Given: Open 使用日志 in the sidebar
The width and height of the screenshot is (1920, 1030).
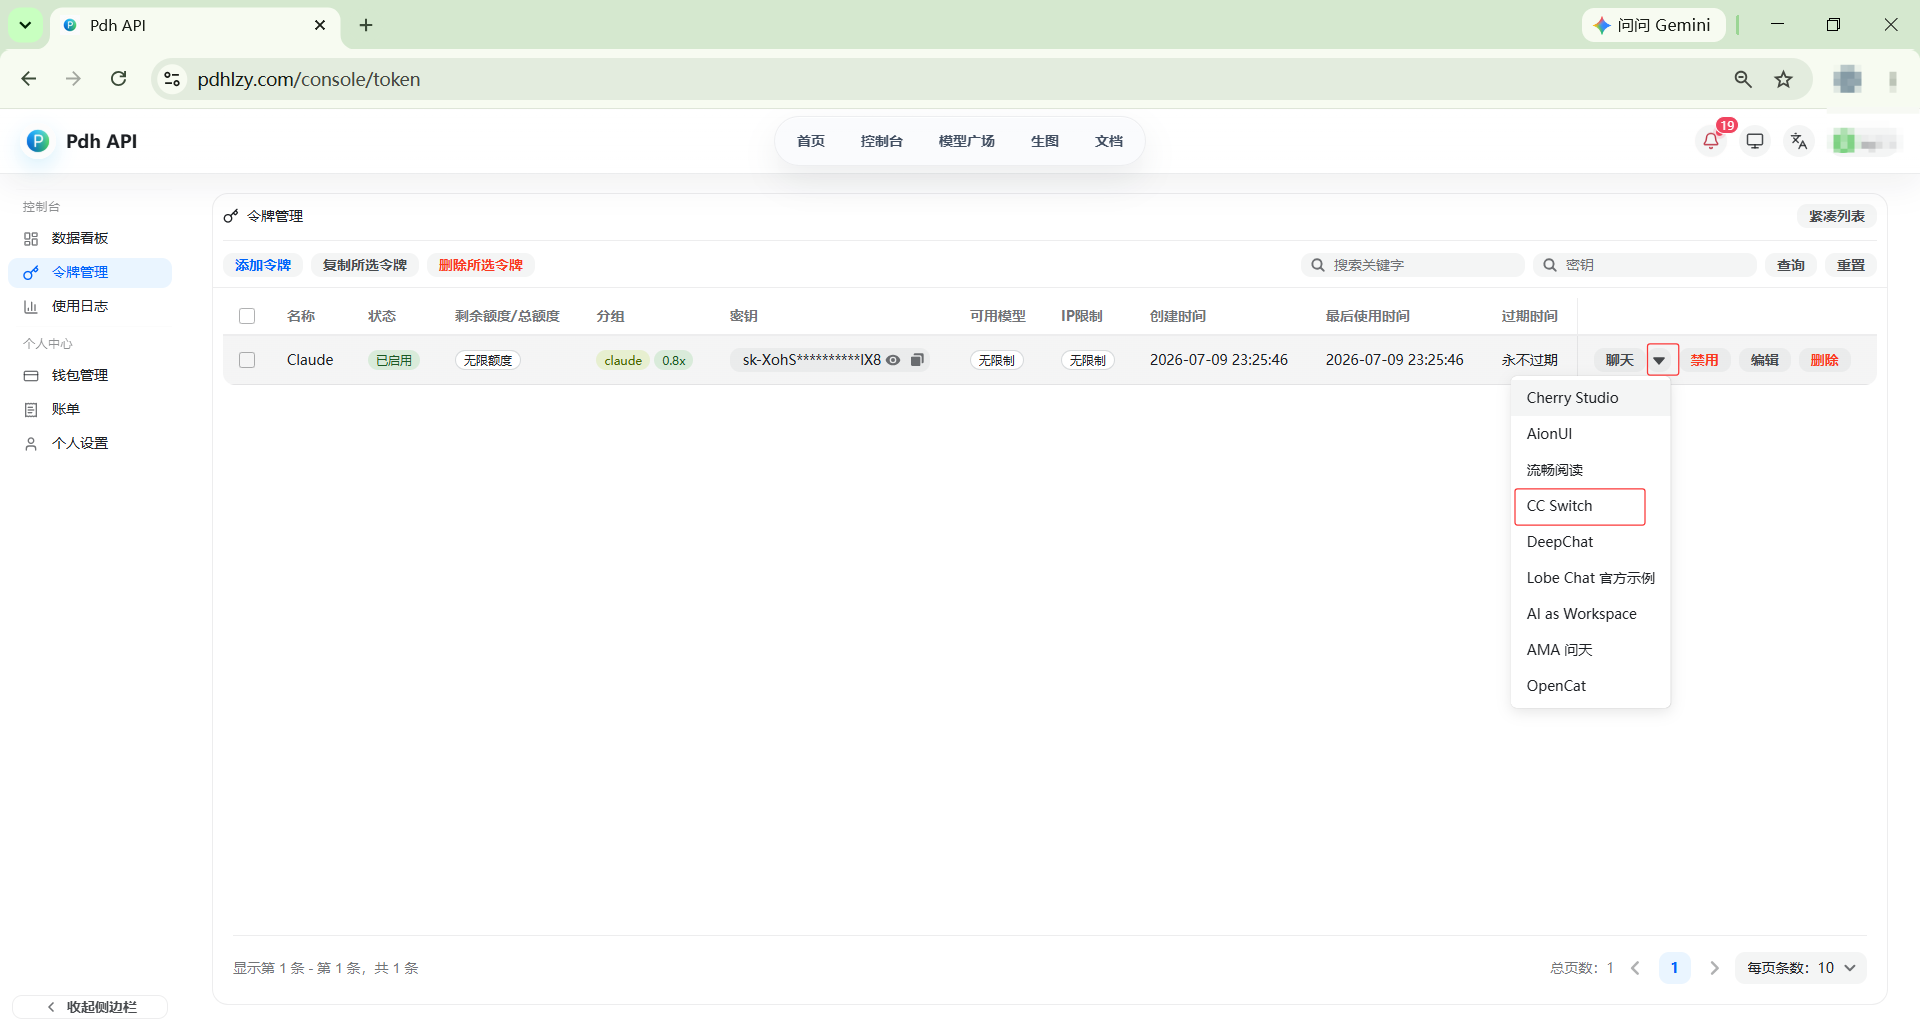Looking at the screenshot, I should pos(90,306).
